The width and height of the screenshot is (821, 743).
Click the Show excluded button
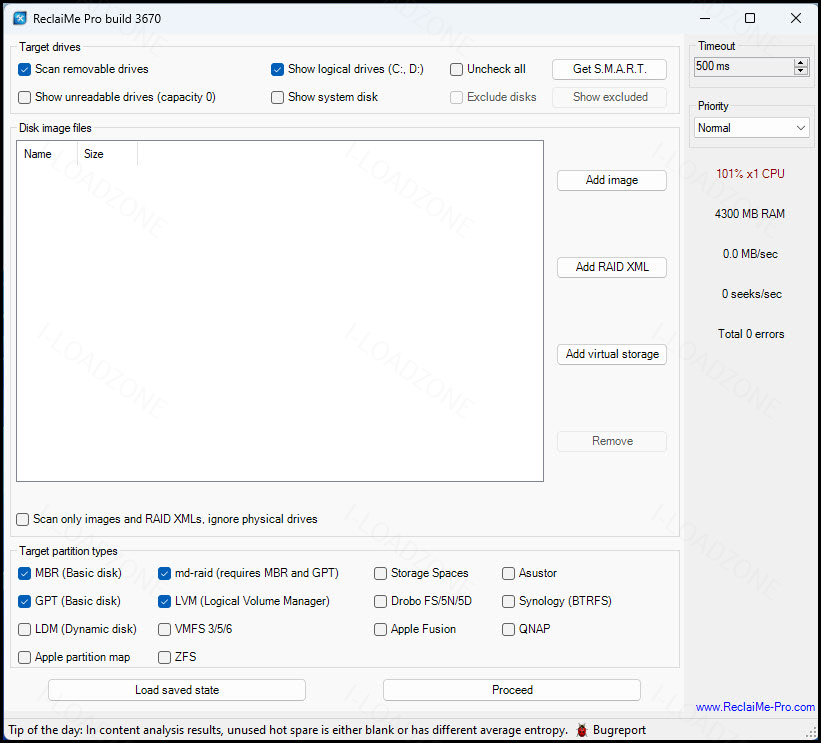coord(609,97)
